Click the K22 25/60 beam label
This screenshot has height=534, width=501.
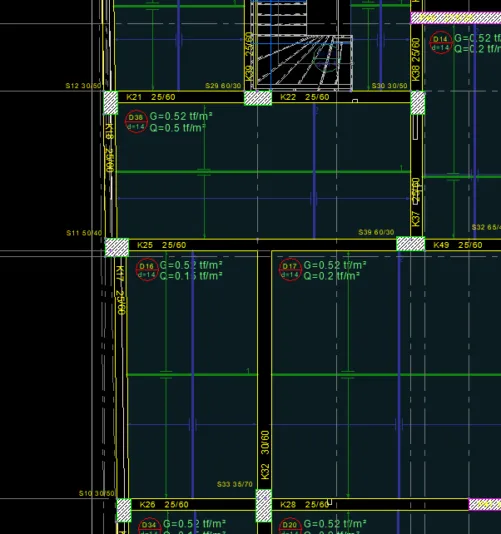point(305,97)
